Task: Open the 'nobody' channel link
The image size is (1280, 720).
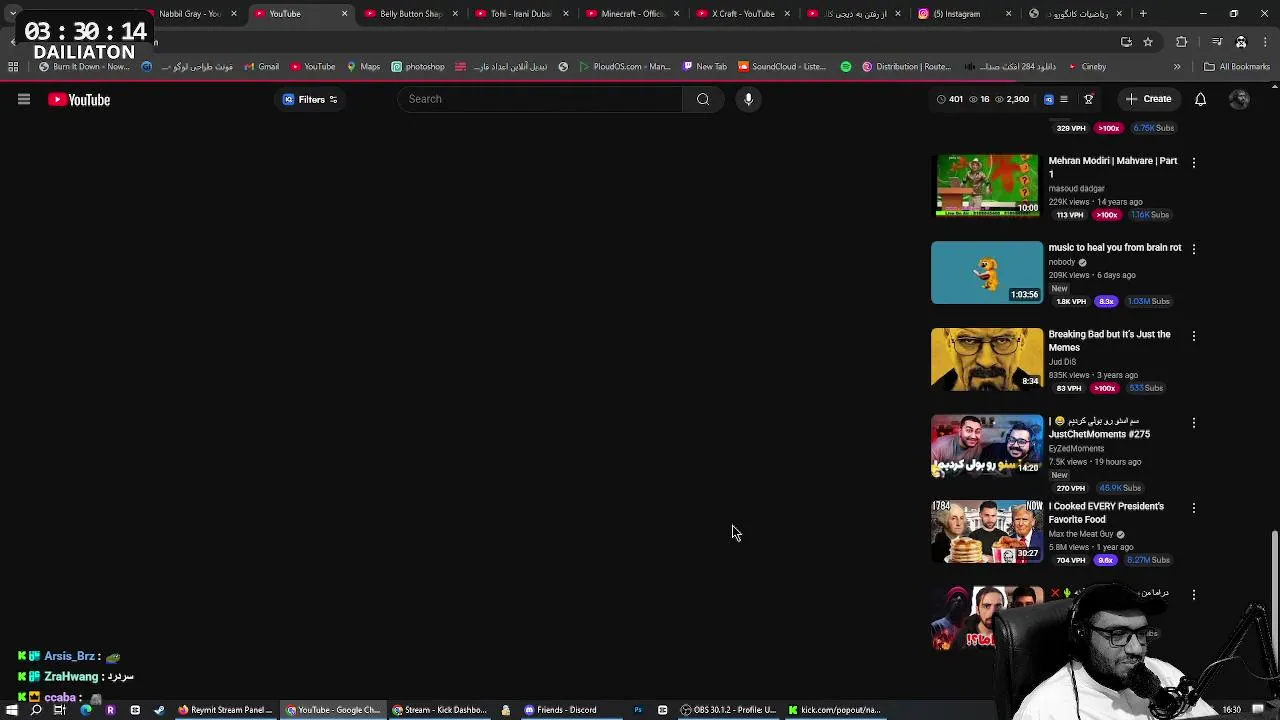Action: 1062,262
